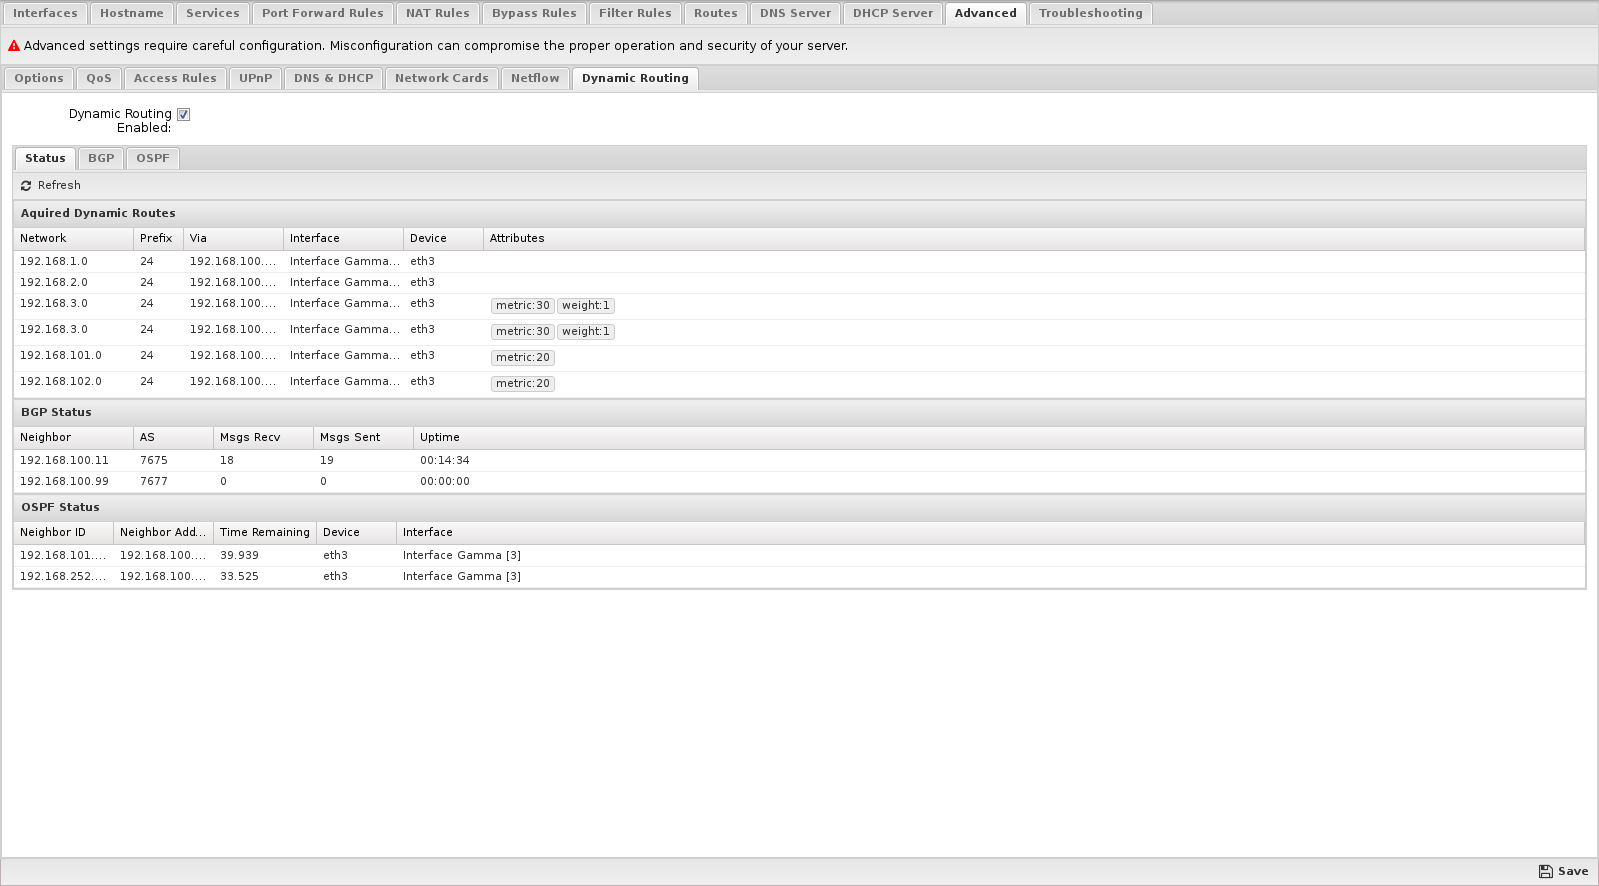Viewport: 1599px width, 886px height.
Task: Click the red warning triangle icon
Action: coord(14,46)
